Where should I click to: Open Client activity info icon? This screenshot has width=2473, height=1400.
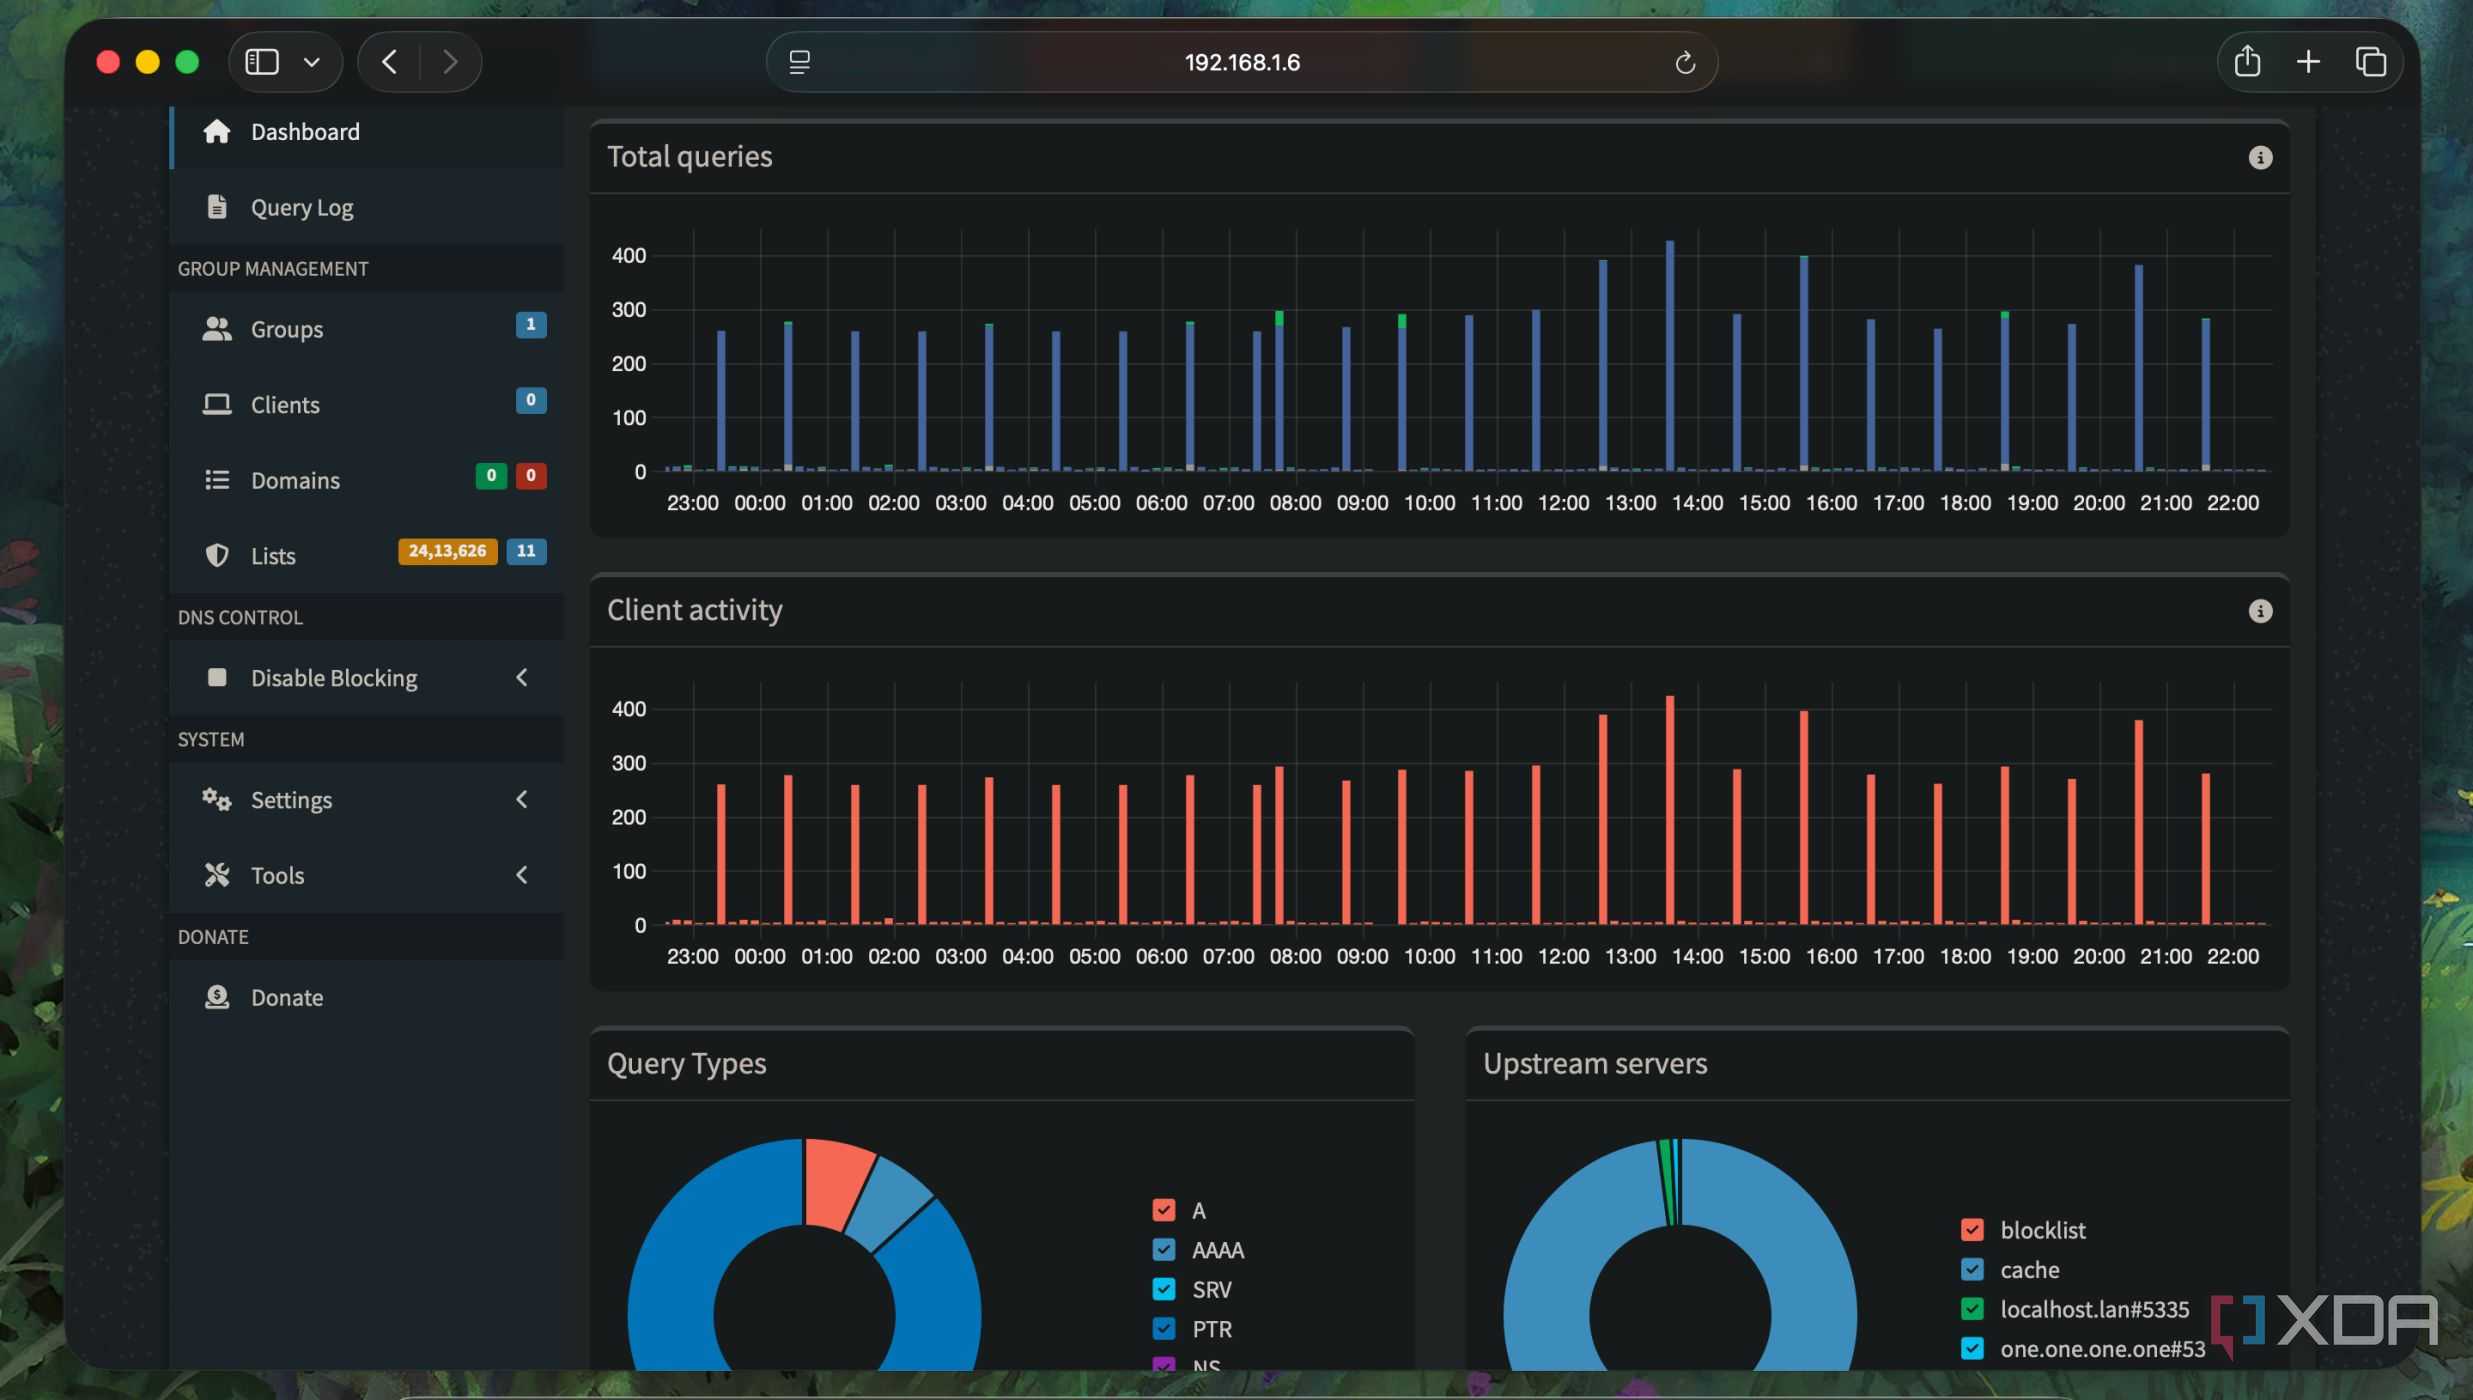[x=2260, y=611]
